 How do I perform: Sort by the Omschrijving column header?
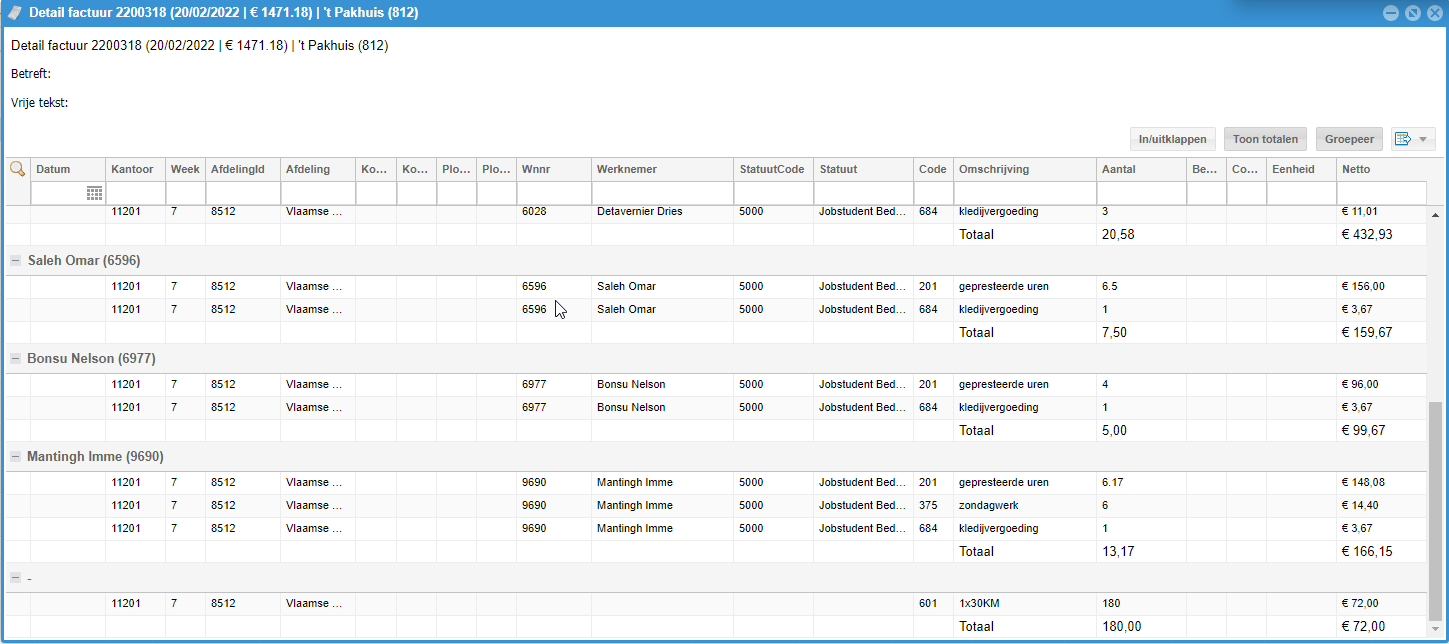point(1025,169)
